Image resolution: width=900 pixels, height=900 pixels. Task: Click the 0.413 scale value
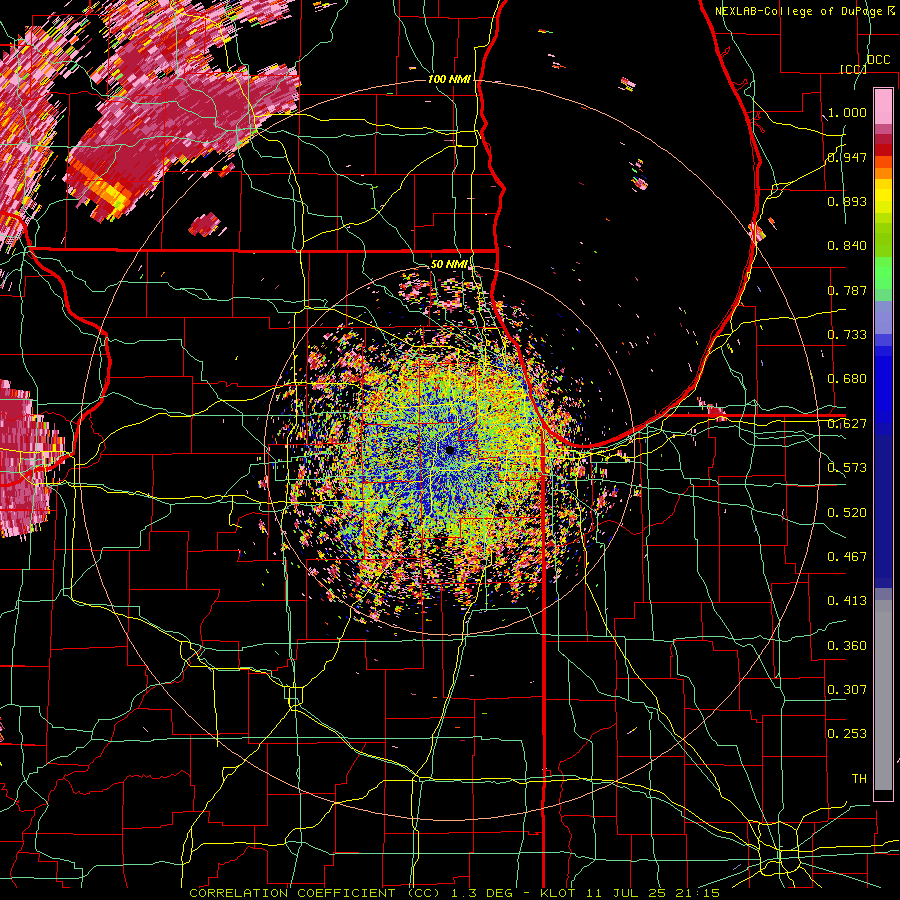pos(847,601)
